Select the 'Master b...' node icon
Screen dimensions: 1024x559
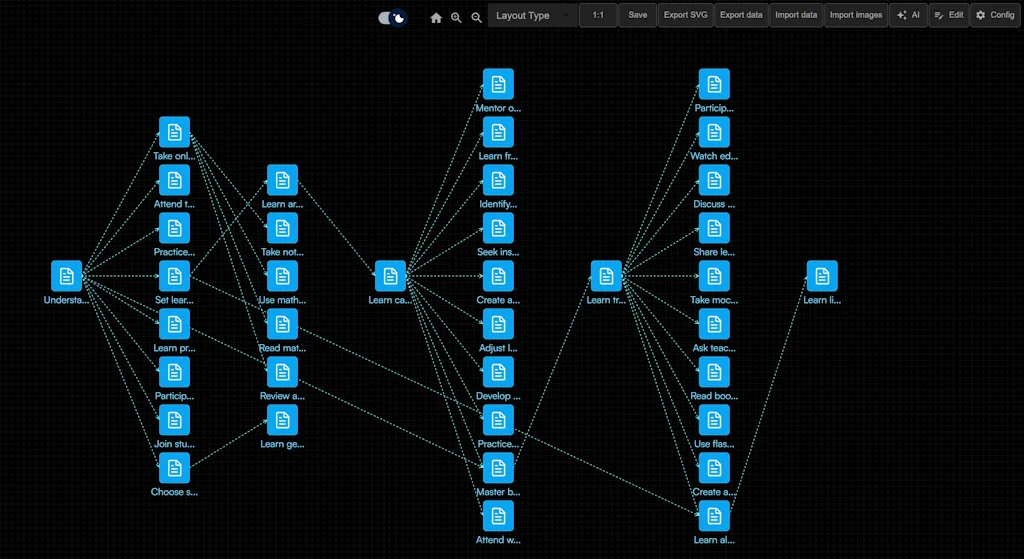[x=498, y=468]
